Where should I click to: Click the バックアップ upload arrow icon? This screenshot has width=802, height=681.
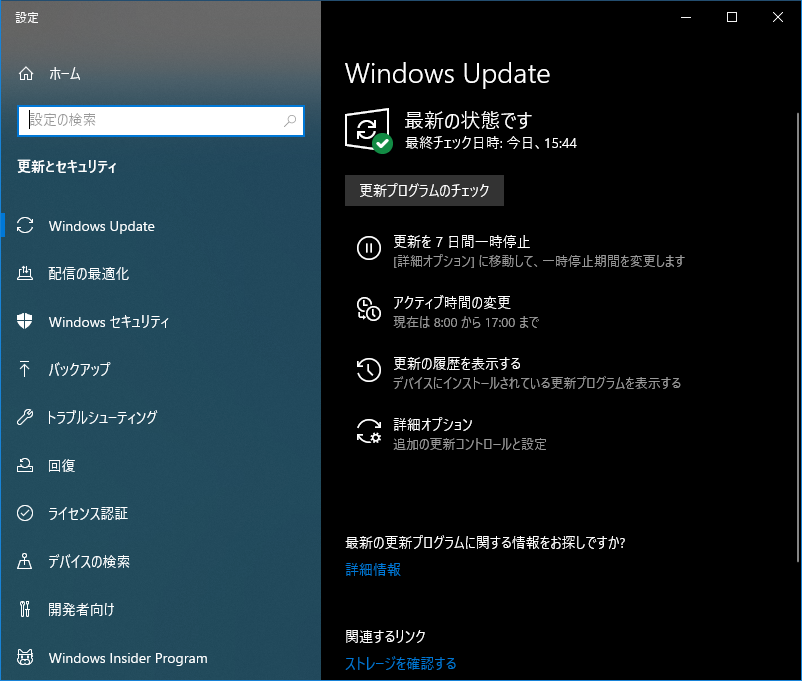25,369
